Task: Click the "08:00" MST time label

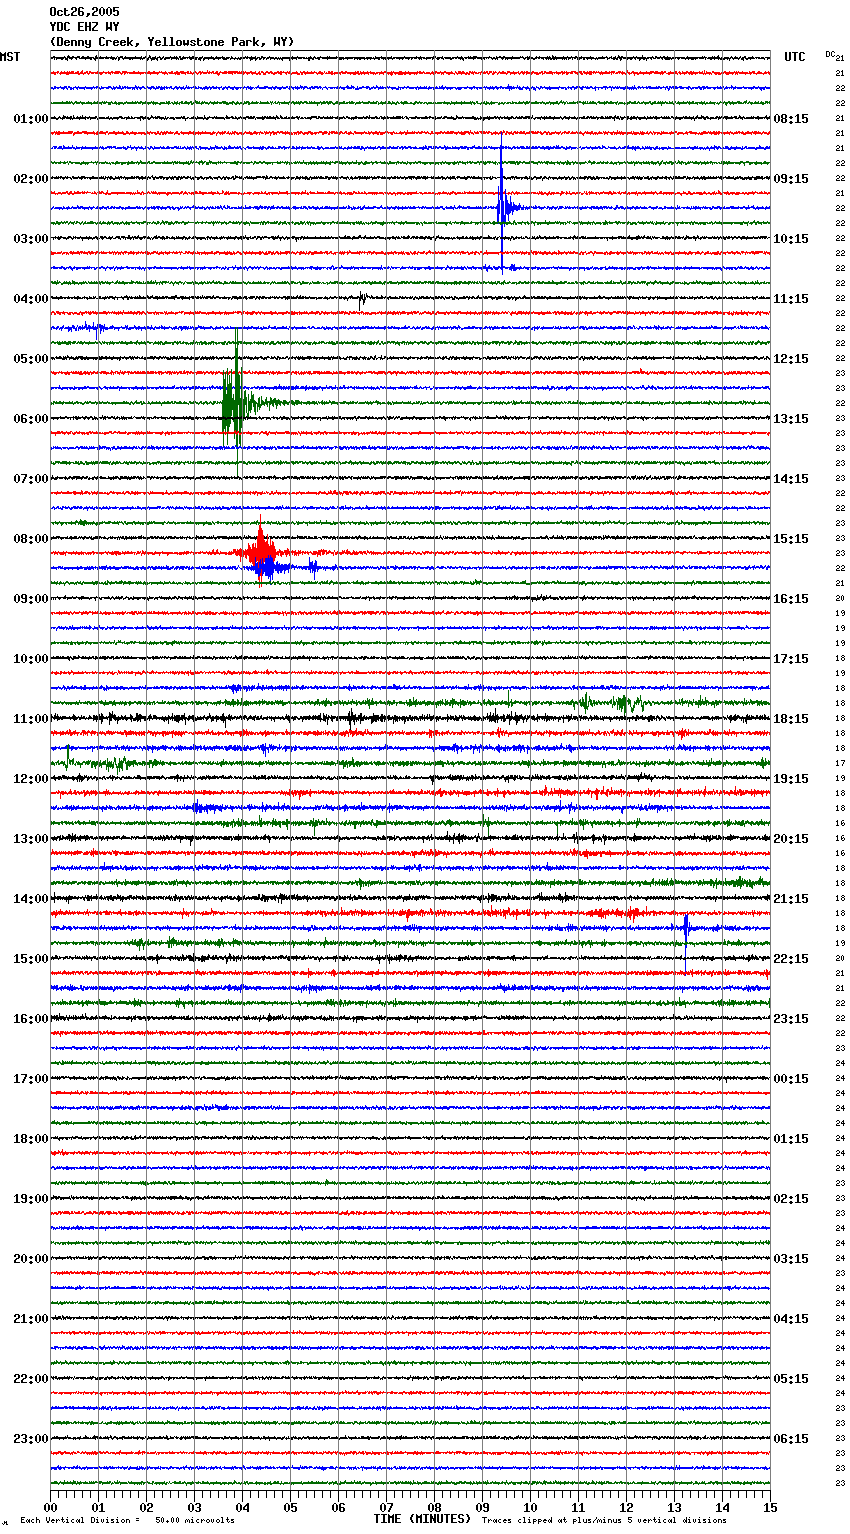Action: click(30, 539)
